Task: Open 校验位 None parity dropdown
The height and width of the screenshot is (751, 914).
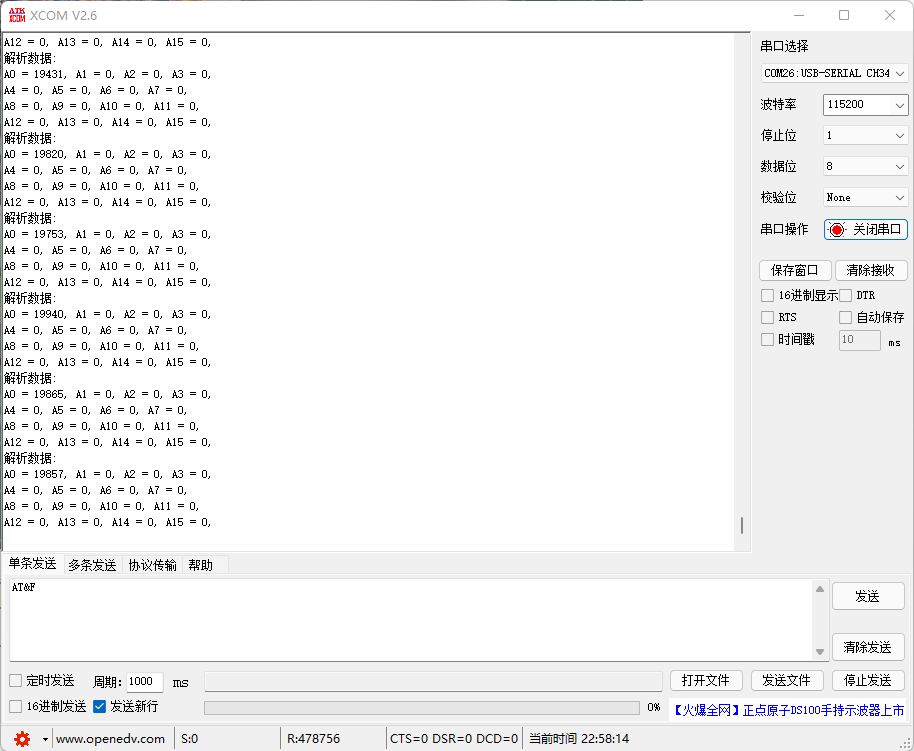Action: click(x=866, y=198)
